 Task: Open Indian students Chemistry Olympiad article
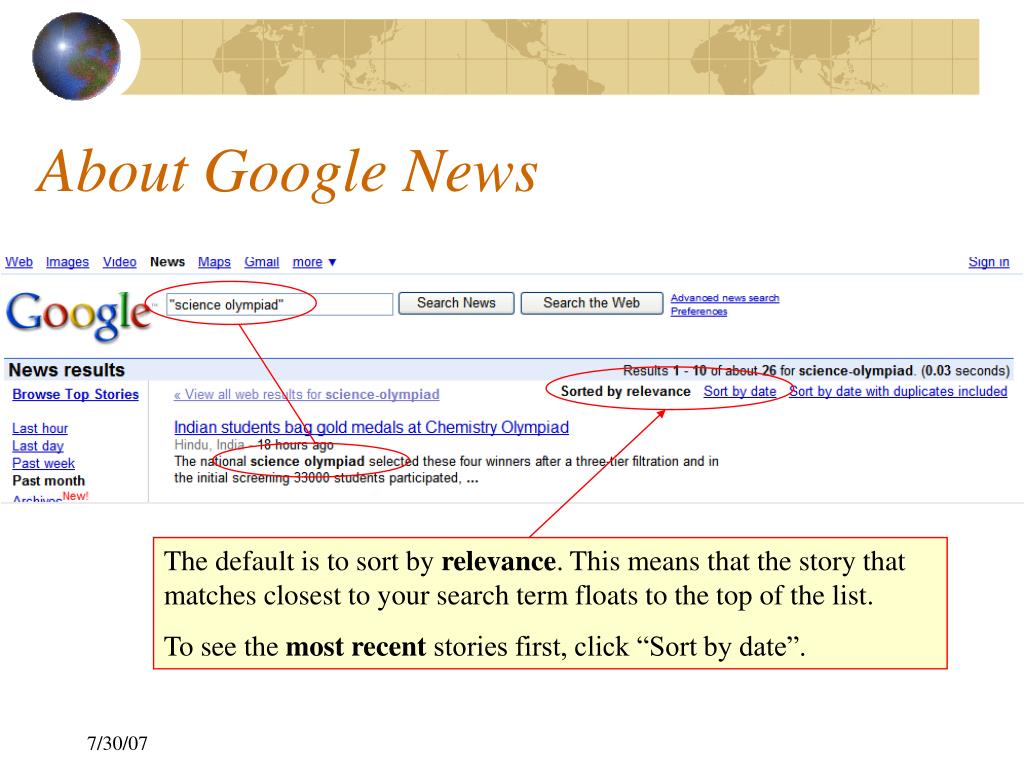click(371, 427)
